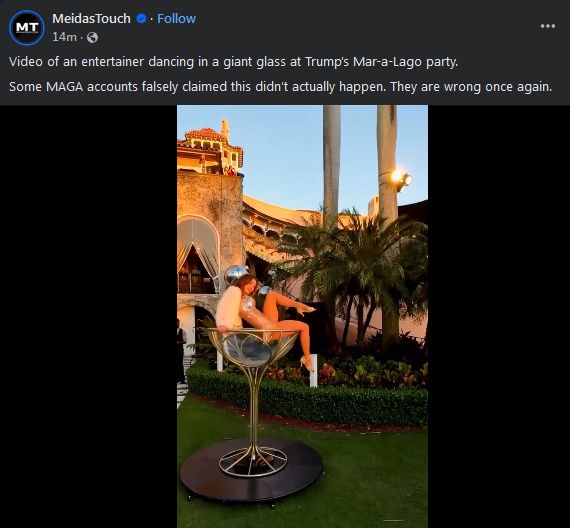The width and height of the screenshot is (570, 528).
Task: Click the blue verified badge
Action: coord(141,18)
